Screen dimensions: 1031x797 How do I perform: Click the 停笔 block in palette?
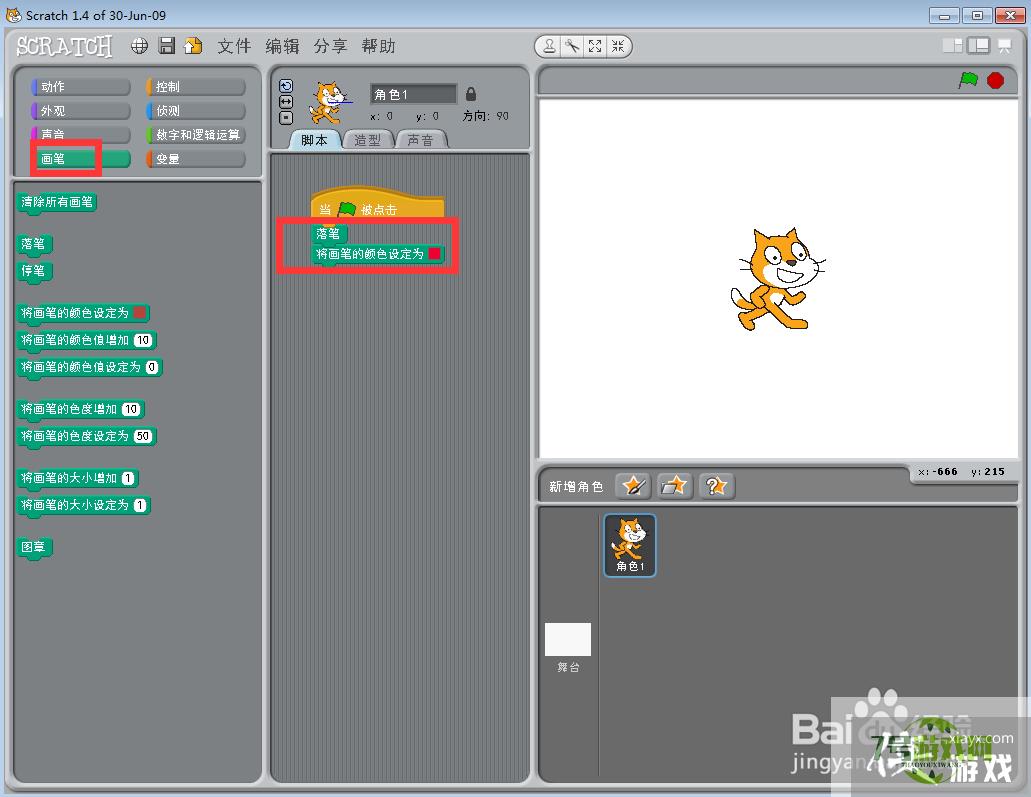(34, 272)
